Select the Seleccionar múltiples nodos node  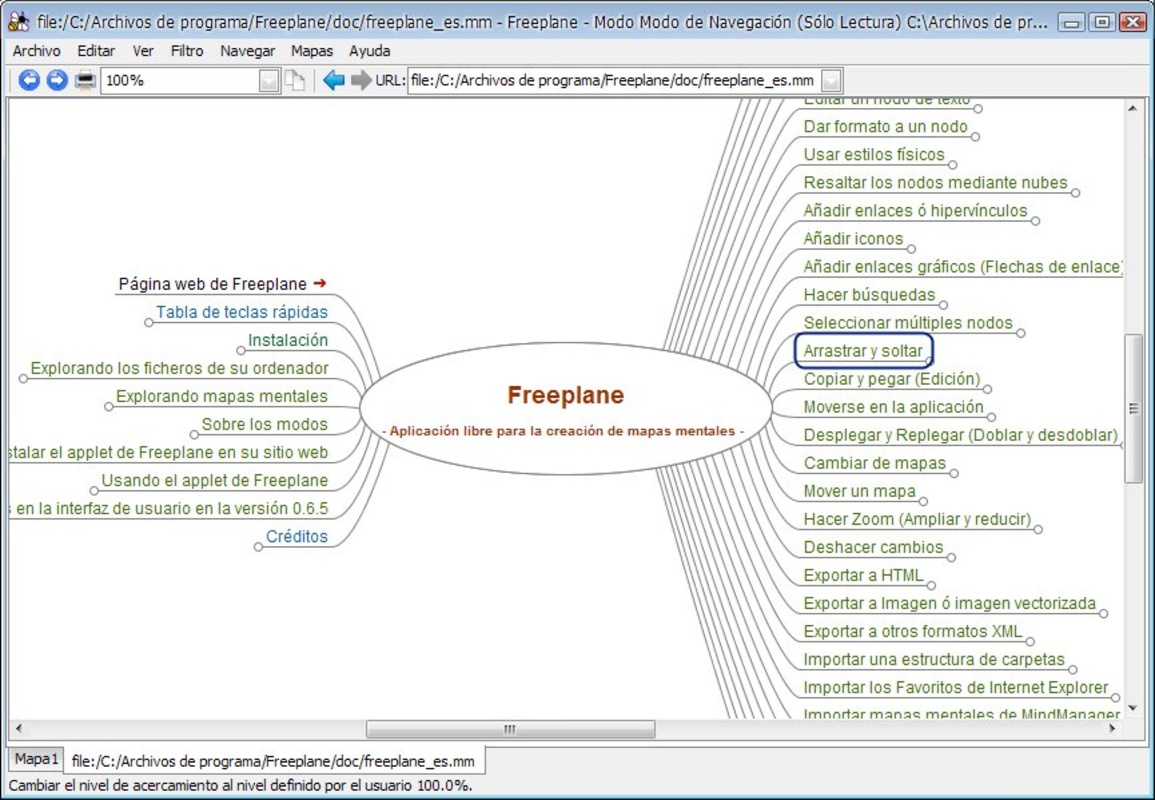click(908, 322)
